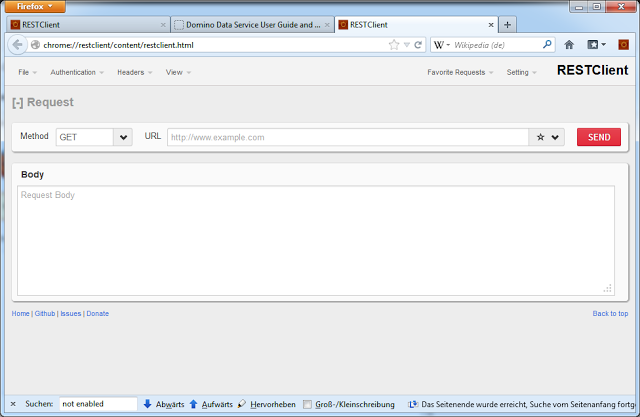The height and width of the screenshot is (417, 640).
Task: Expand the favorite star dropdown beside URL
Action: point(548,137)
